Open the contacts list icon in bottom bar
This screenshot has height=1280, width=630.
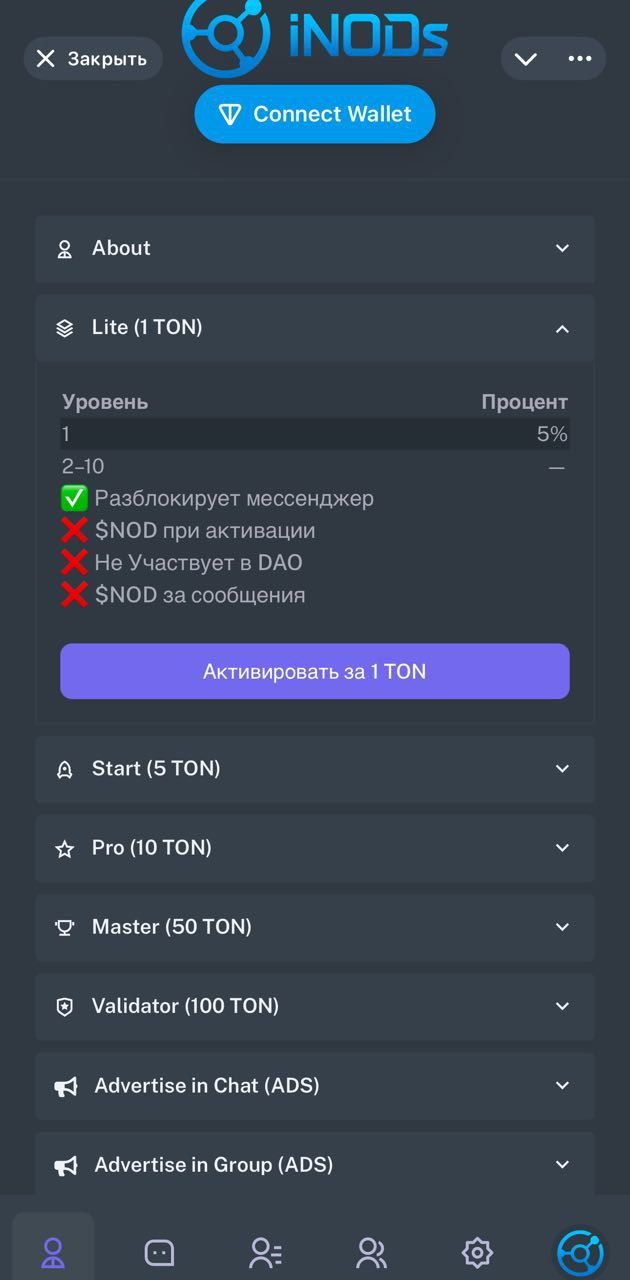coord(265,1251)
